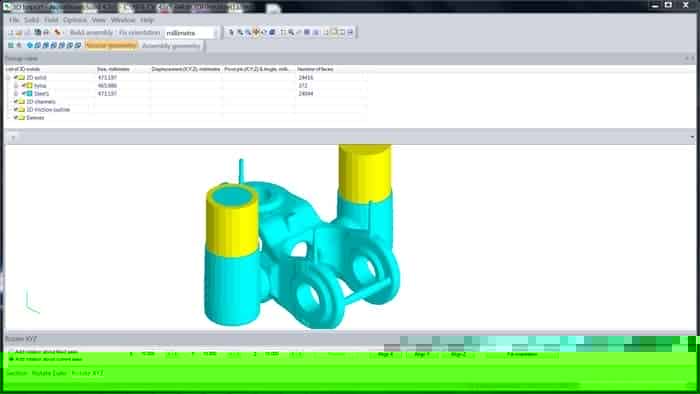
Task: Click the pointer select tool icon
Action: [231, 32]
